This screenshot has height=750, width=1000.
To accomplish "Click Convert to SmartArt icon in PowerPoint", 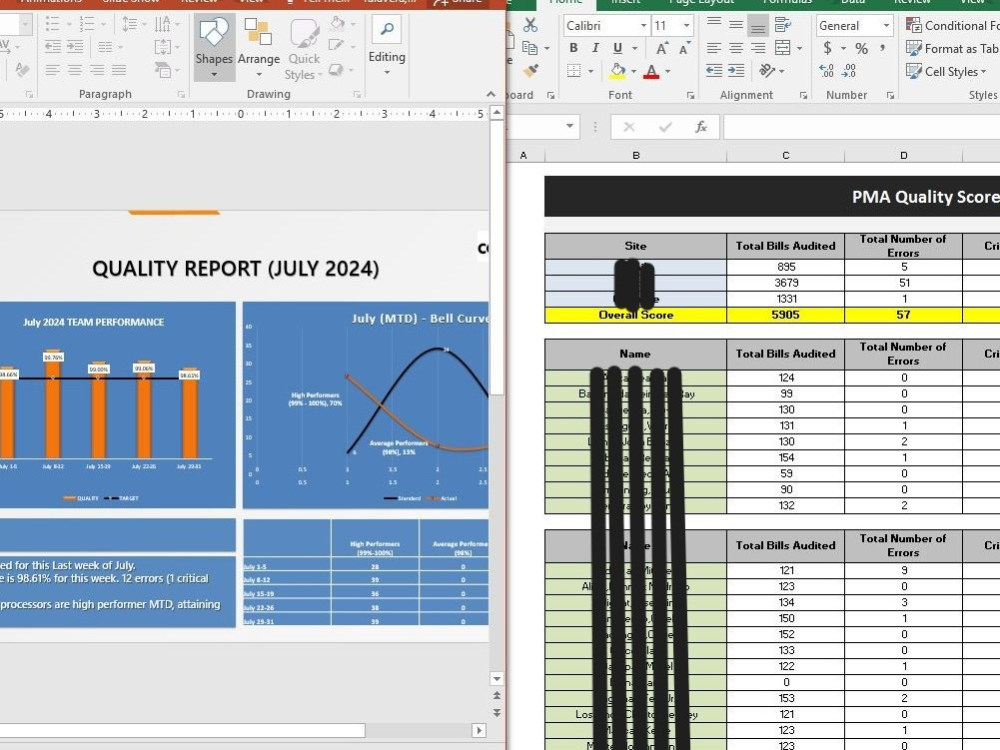I will click(x=163, y=70).
